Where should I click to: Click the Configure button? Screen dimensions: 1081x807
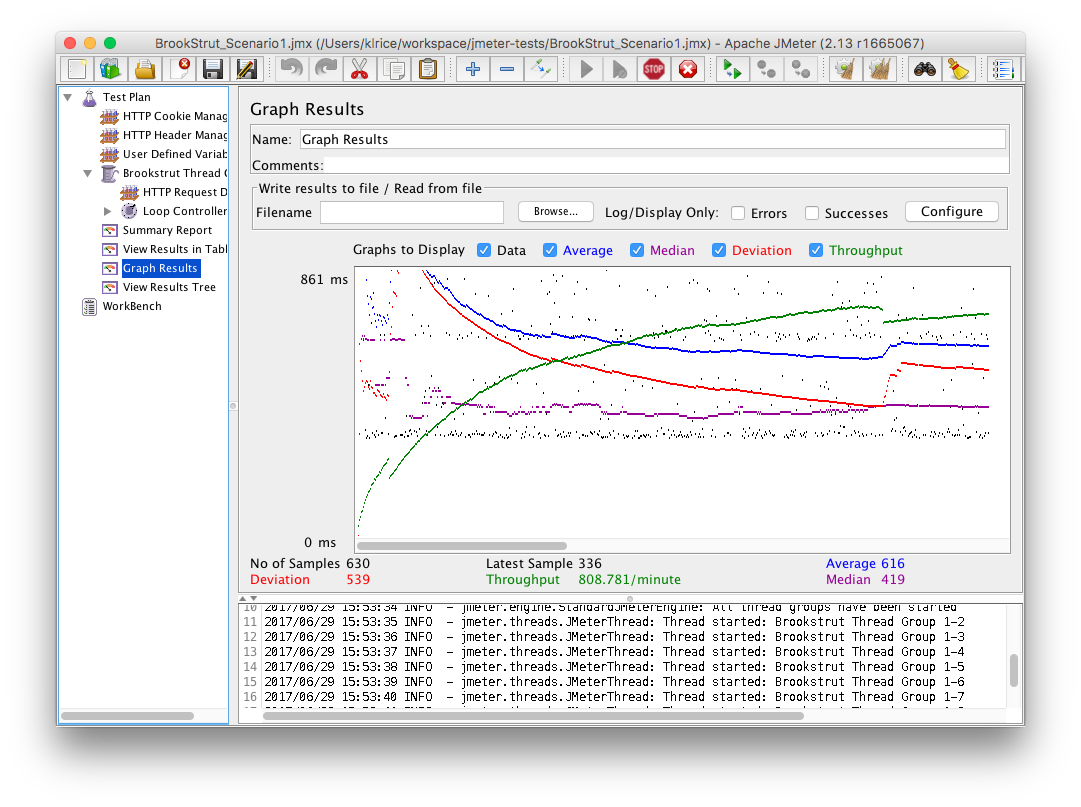pyautogui.click(x=951, y=212)
